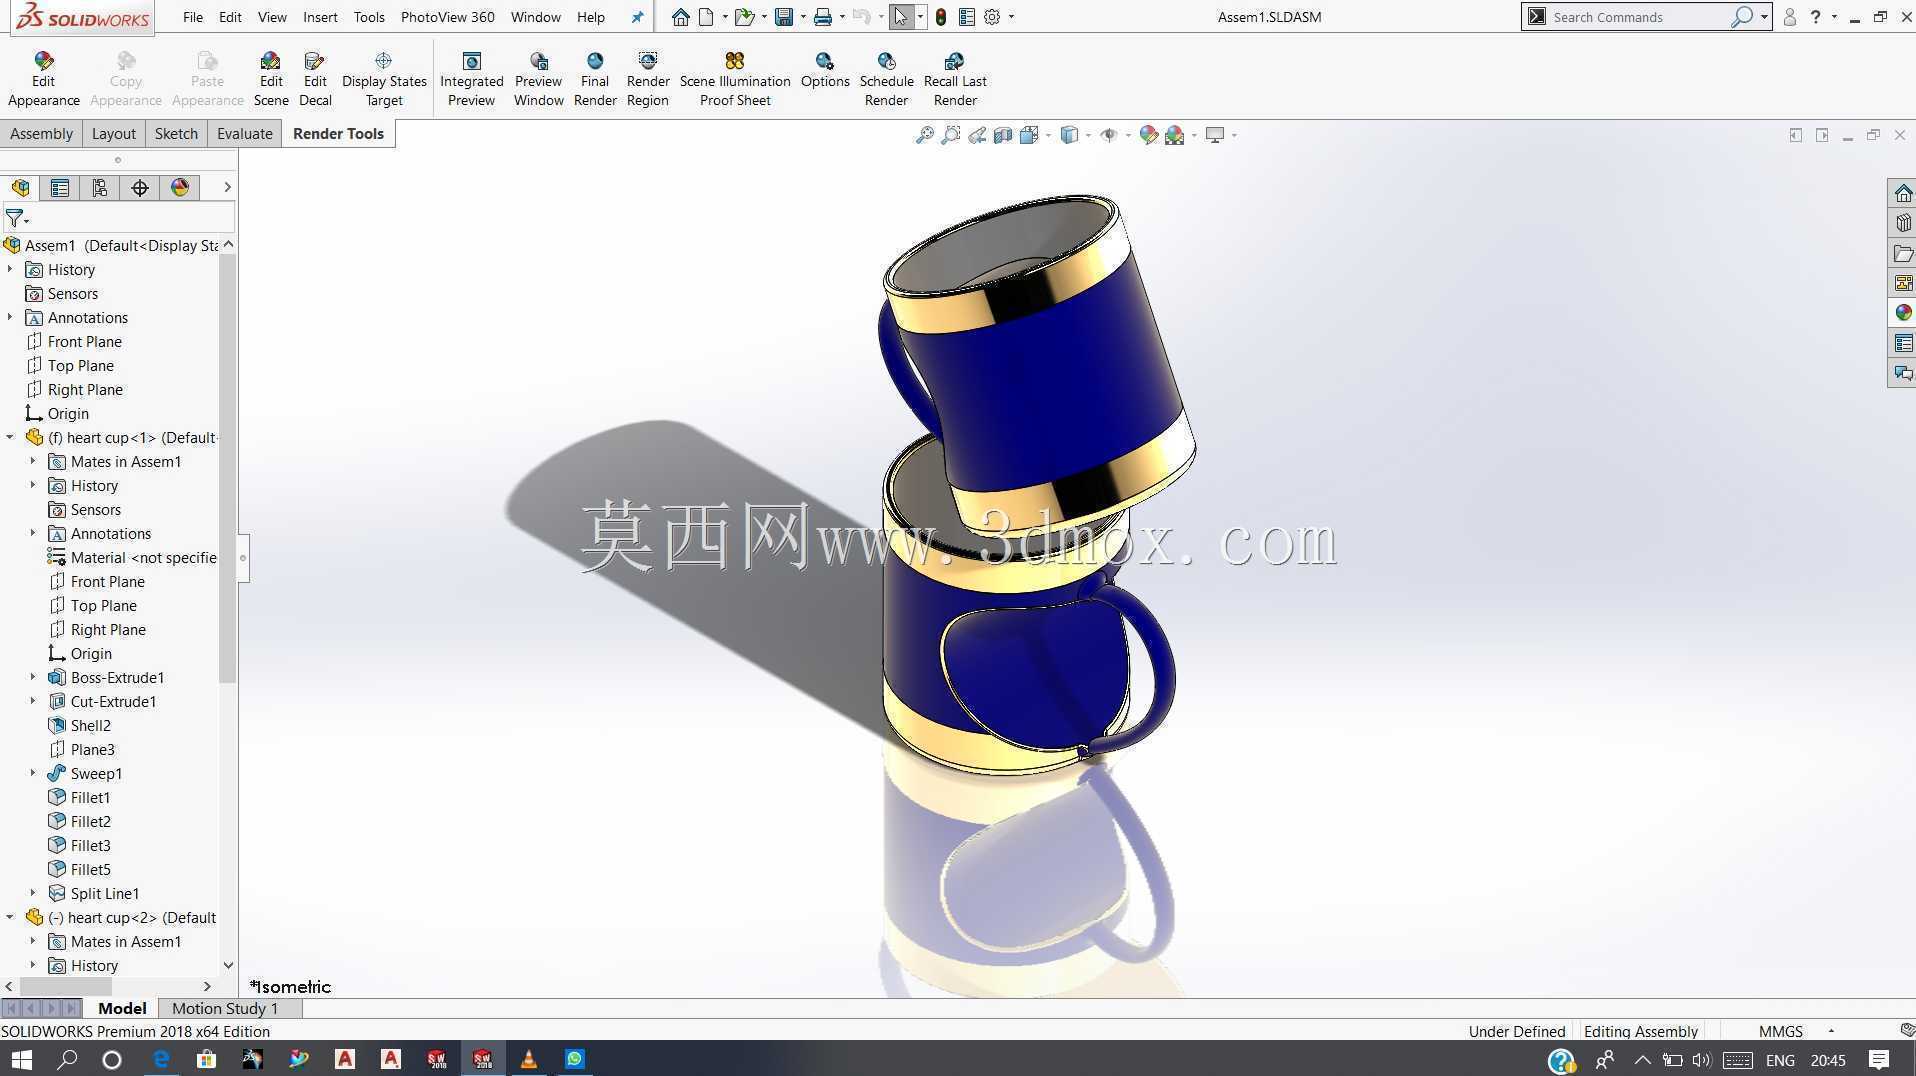Open DisplayManager tab

(x=180, y=188)
